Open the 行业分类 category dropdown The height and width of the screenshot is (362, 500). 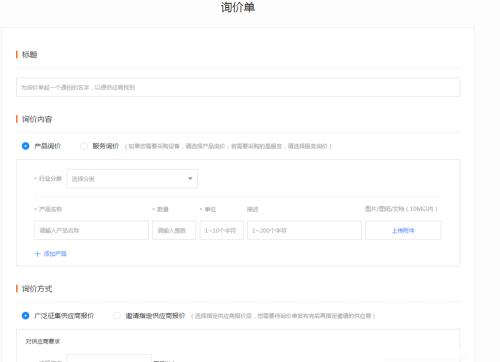coord(132,179)
